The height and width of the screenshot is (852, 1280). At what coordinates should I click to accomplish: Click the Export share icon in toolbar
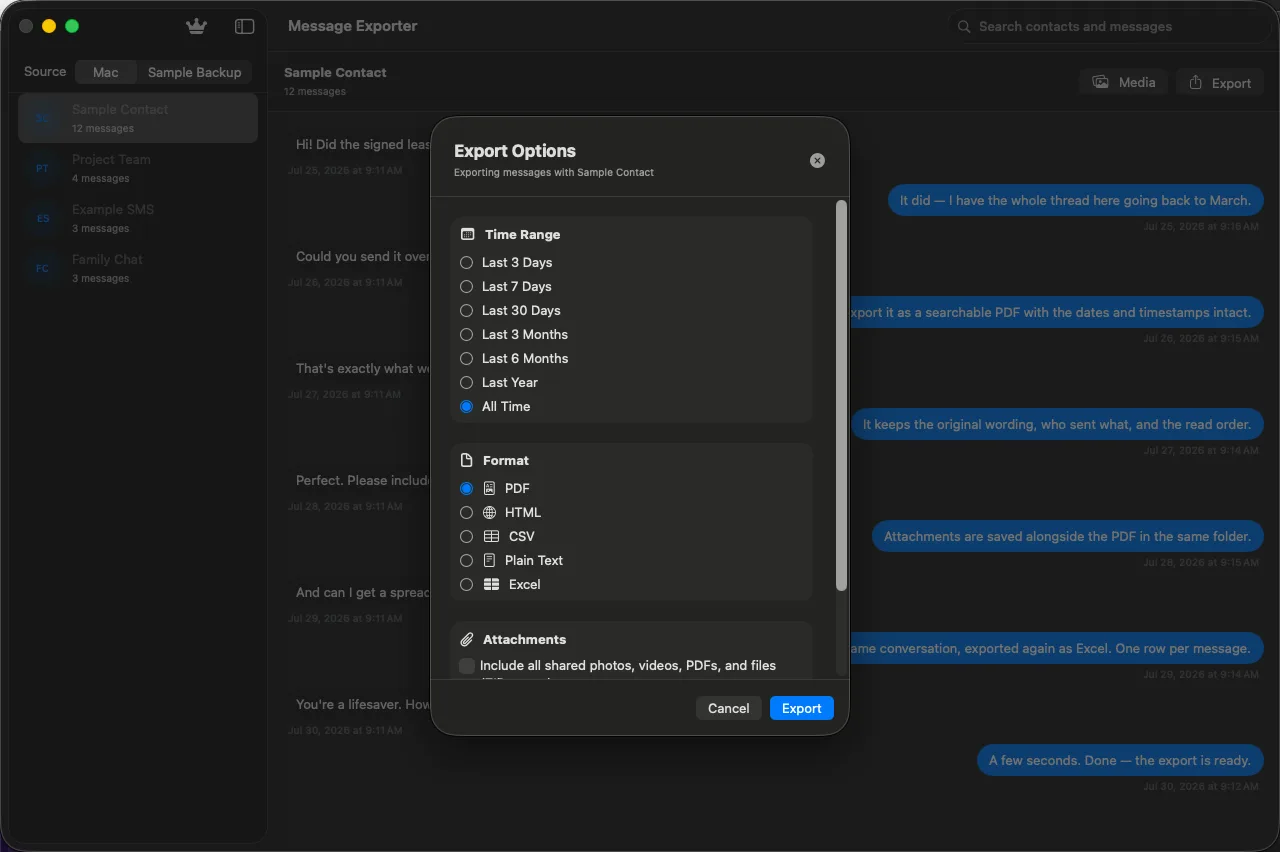1196,83
